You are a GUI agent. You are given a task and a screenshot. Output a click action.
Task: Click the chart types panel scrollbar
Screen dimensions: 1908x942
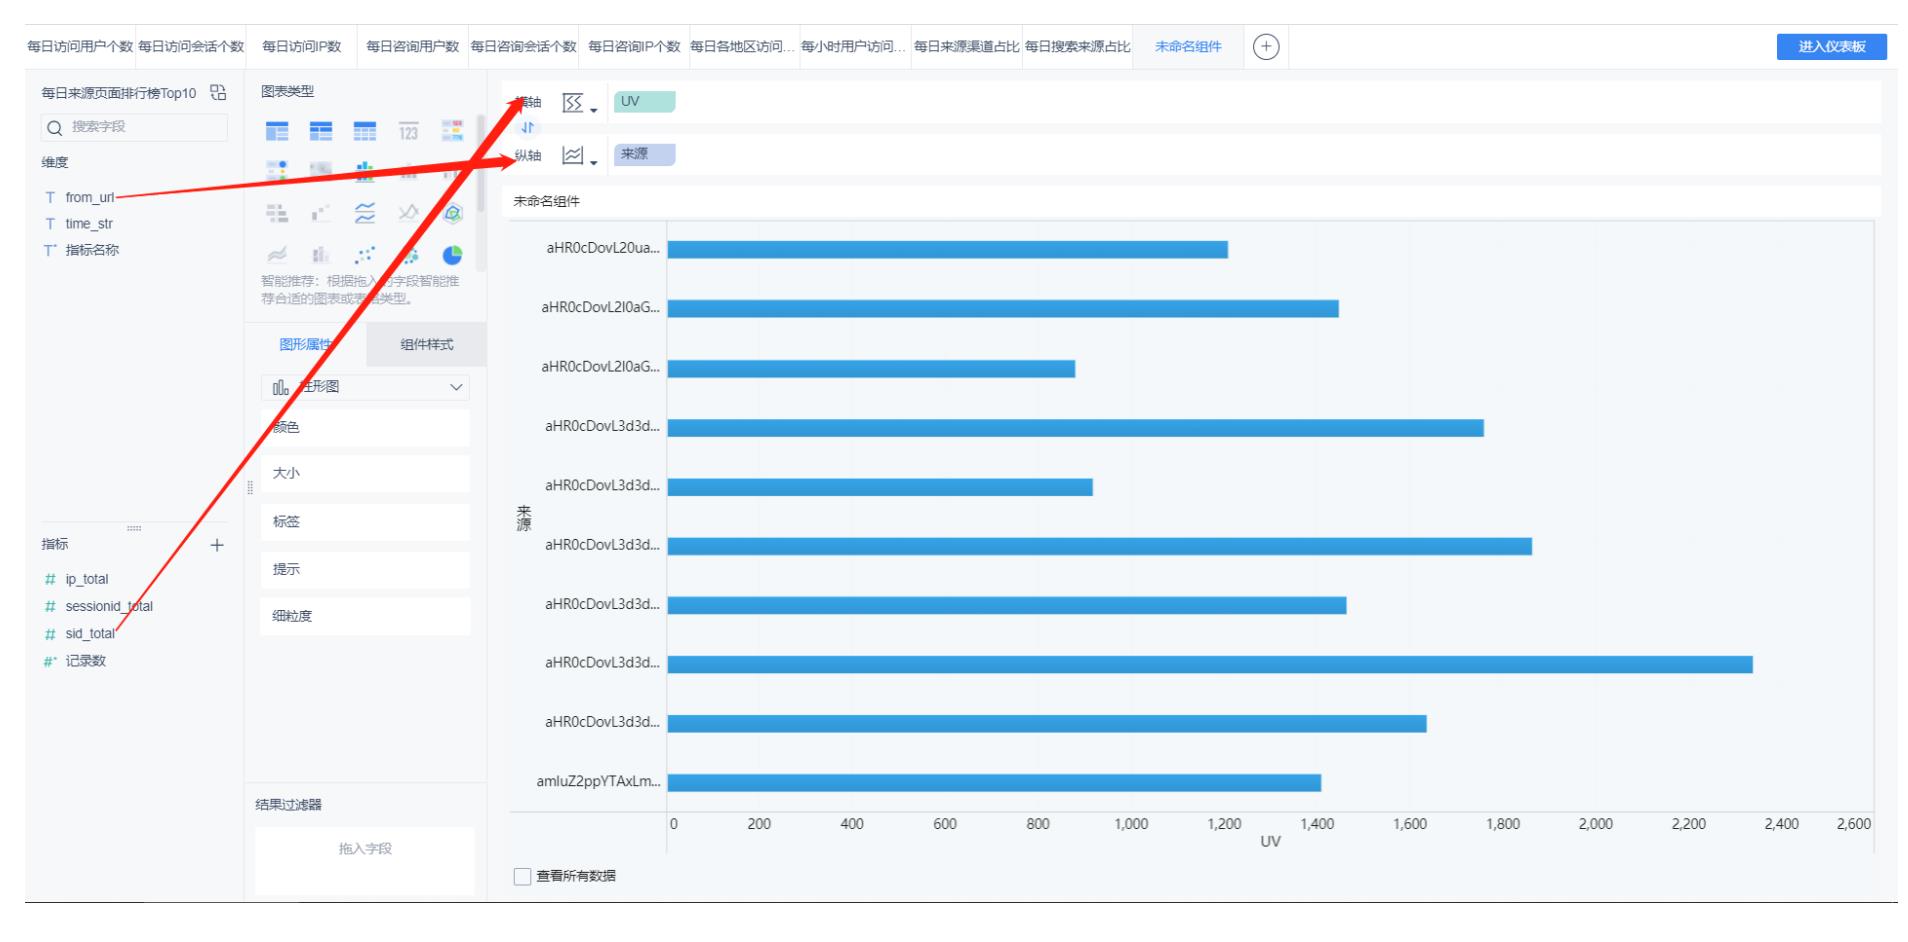(x=481, y=163)
